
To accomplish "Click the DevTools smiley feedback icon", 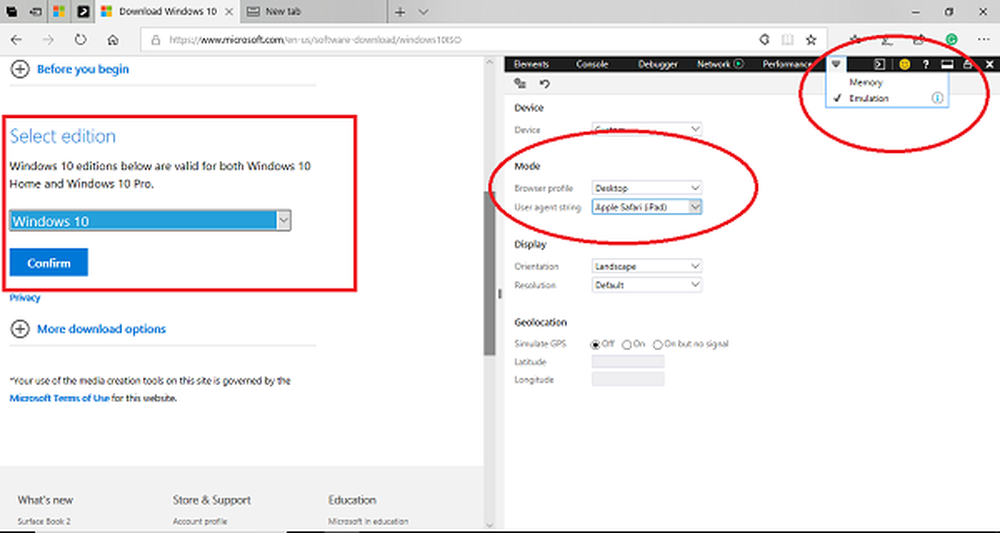I will [904, 64].
